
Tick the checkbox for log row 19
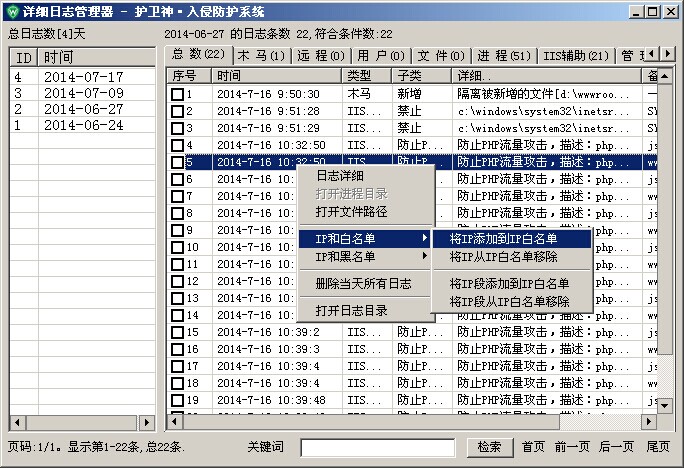click(177, 400)
